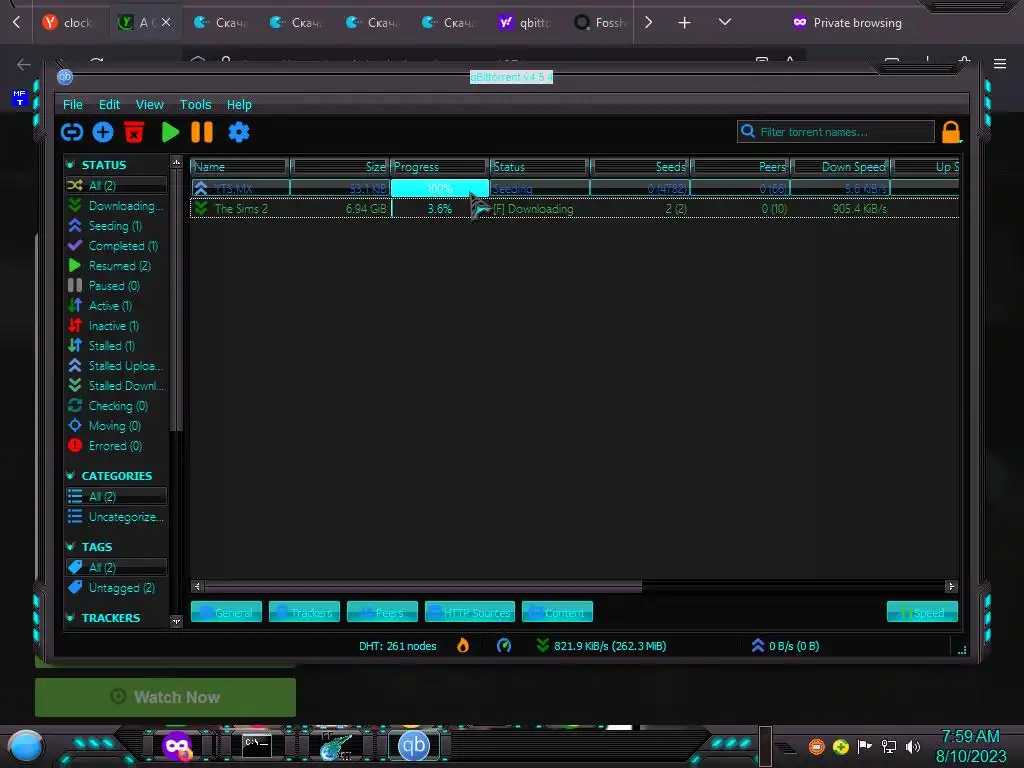The image size is (1024, 768).
Task: Click the orange lock UI icon
Action: tap(951, 133)
